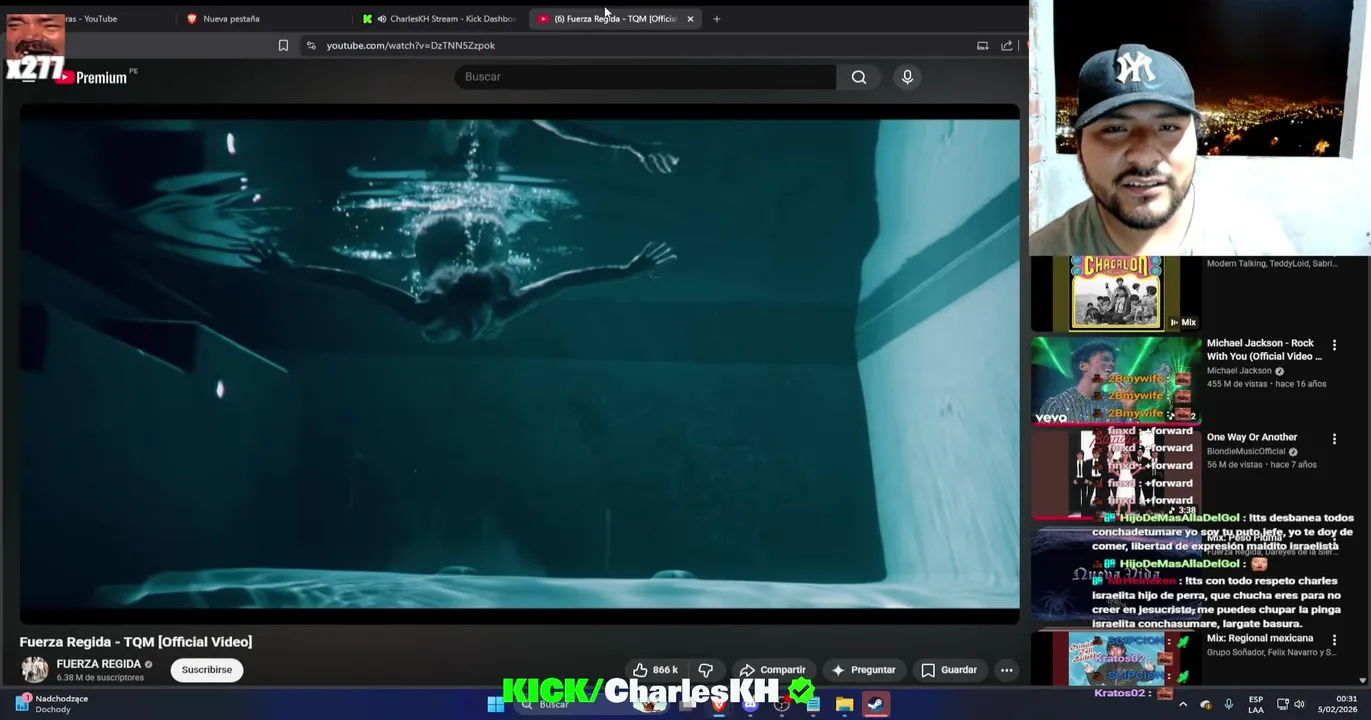Viewport: 1371px width, 720px height.
Task: Open File Explorer from the taskbar
Action: [x=844, y=704]
